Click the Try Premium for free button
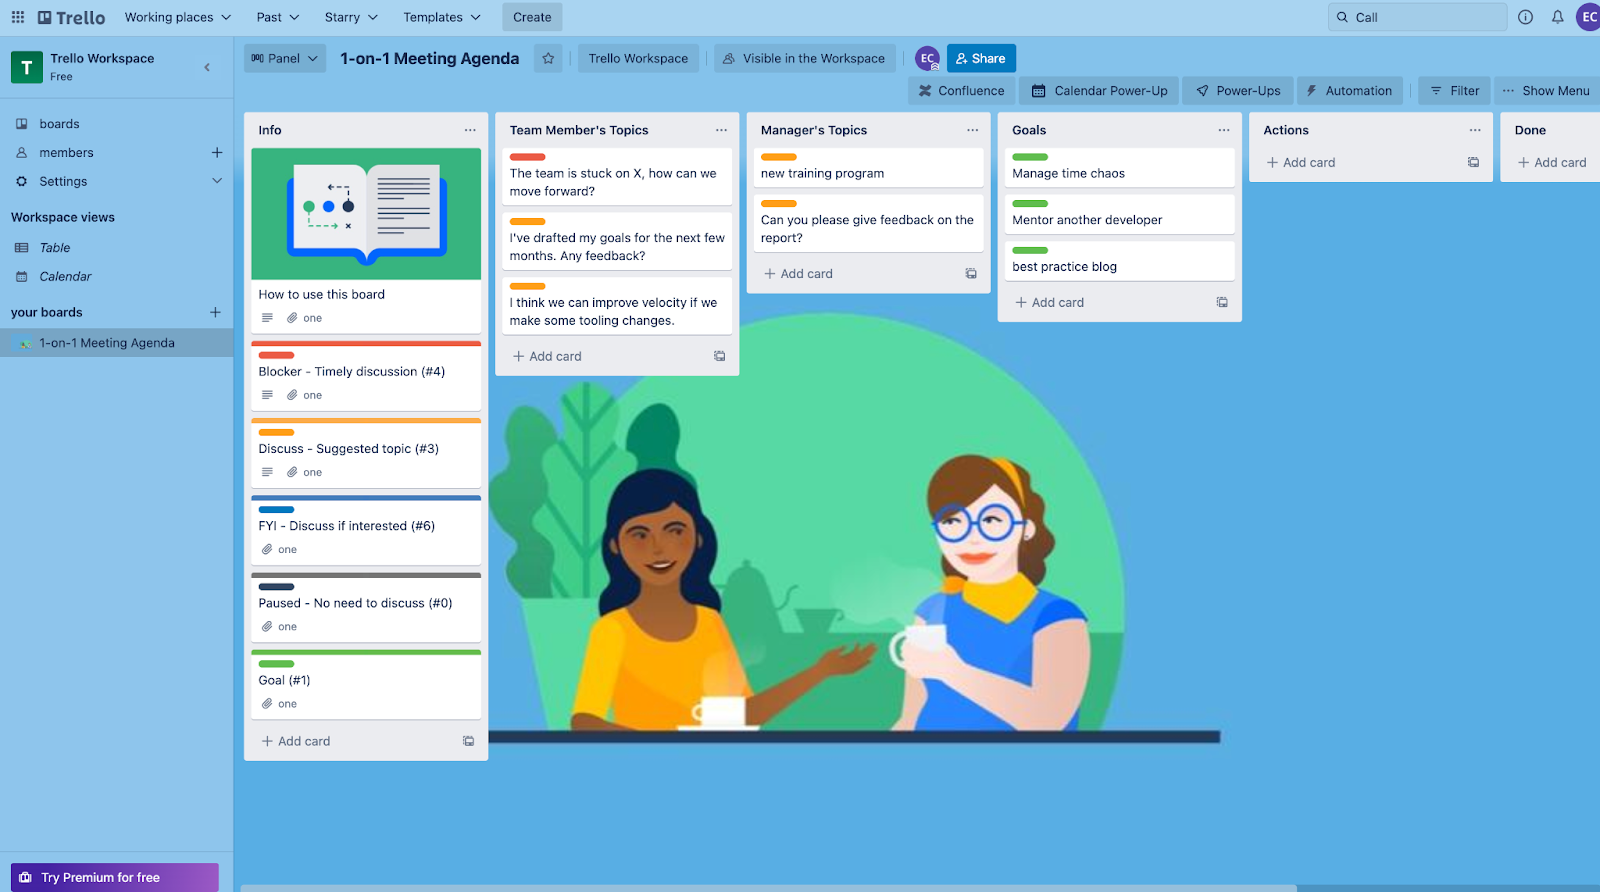The width and height of the screenshot is (1600, 892). (x=115, y=877)
